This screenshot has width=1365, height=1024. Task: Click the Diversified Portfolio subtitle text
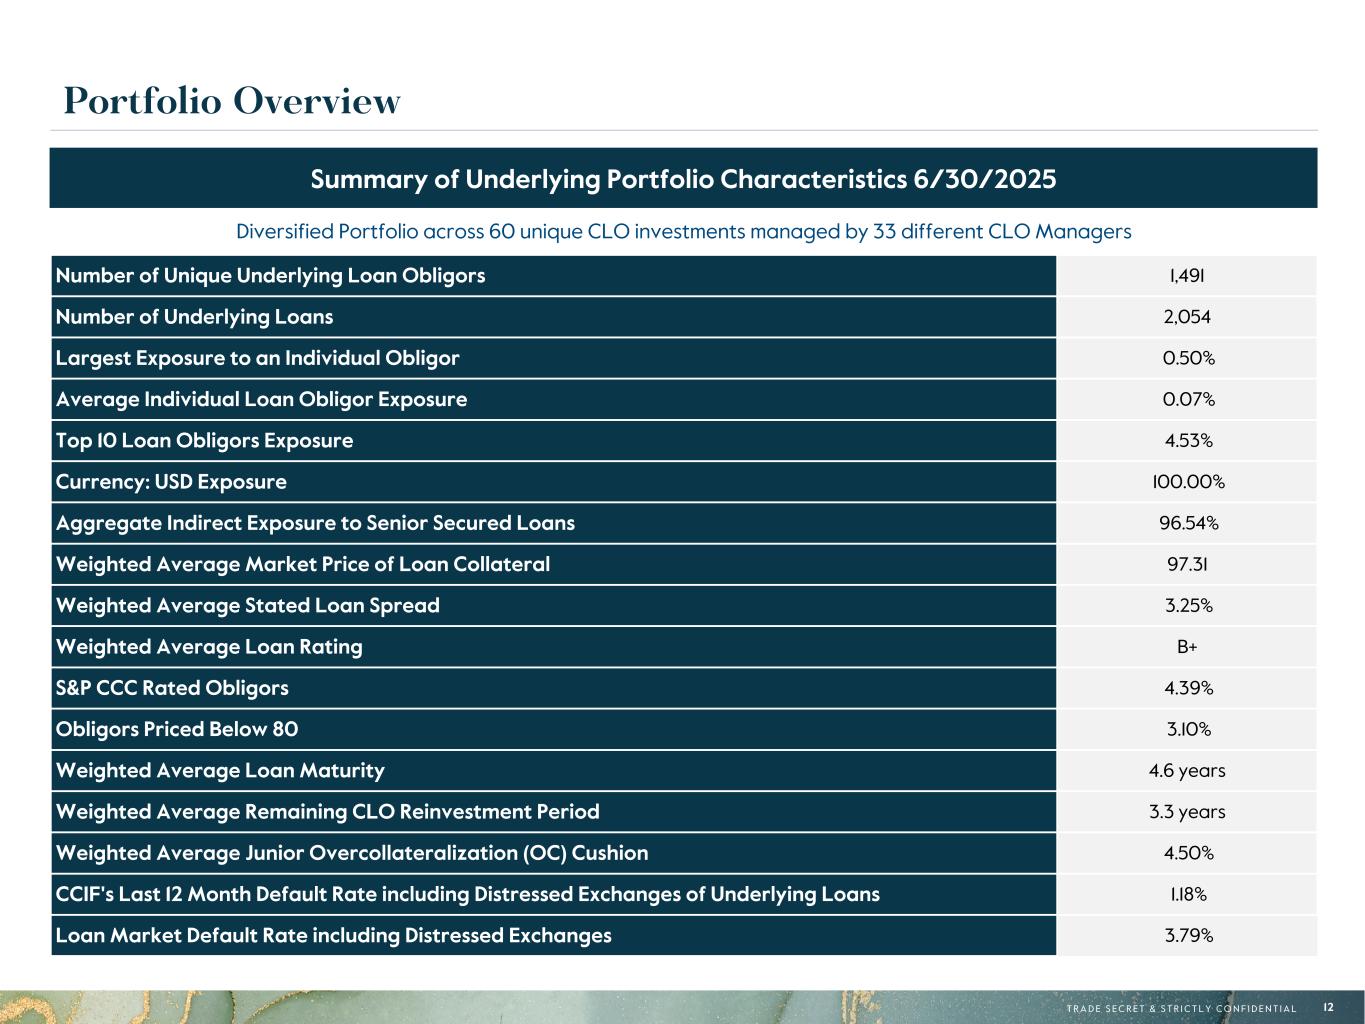tap(683, 232)
